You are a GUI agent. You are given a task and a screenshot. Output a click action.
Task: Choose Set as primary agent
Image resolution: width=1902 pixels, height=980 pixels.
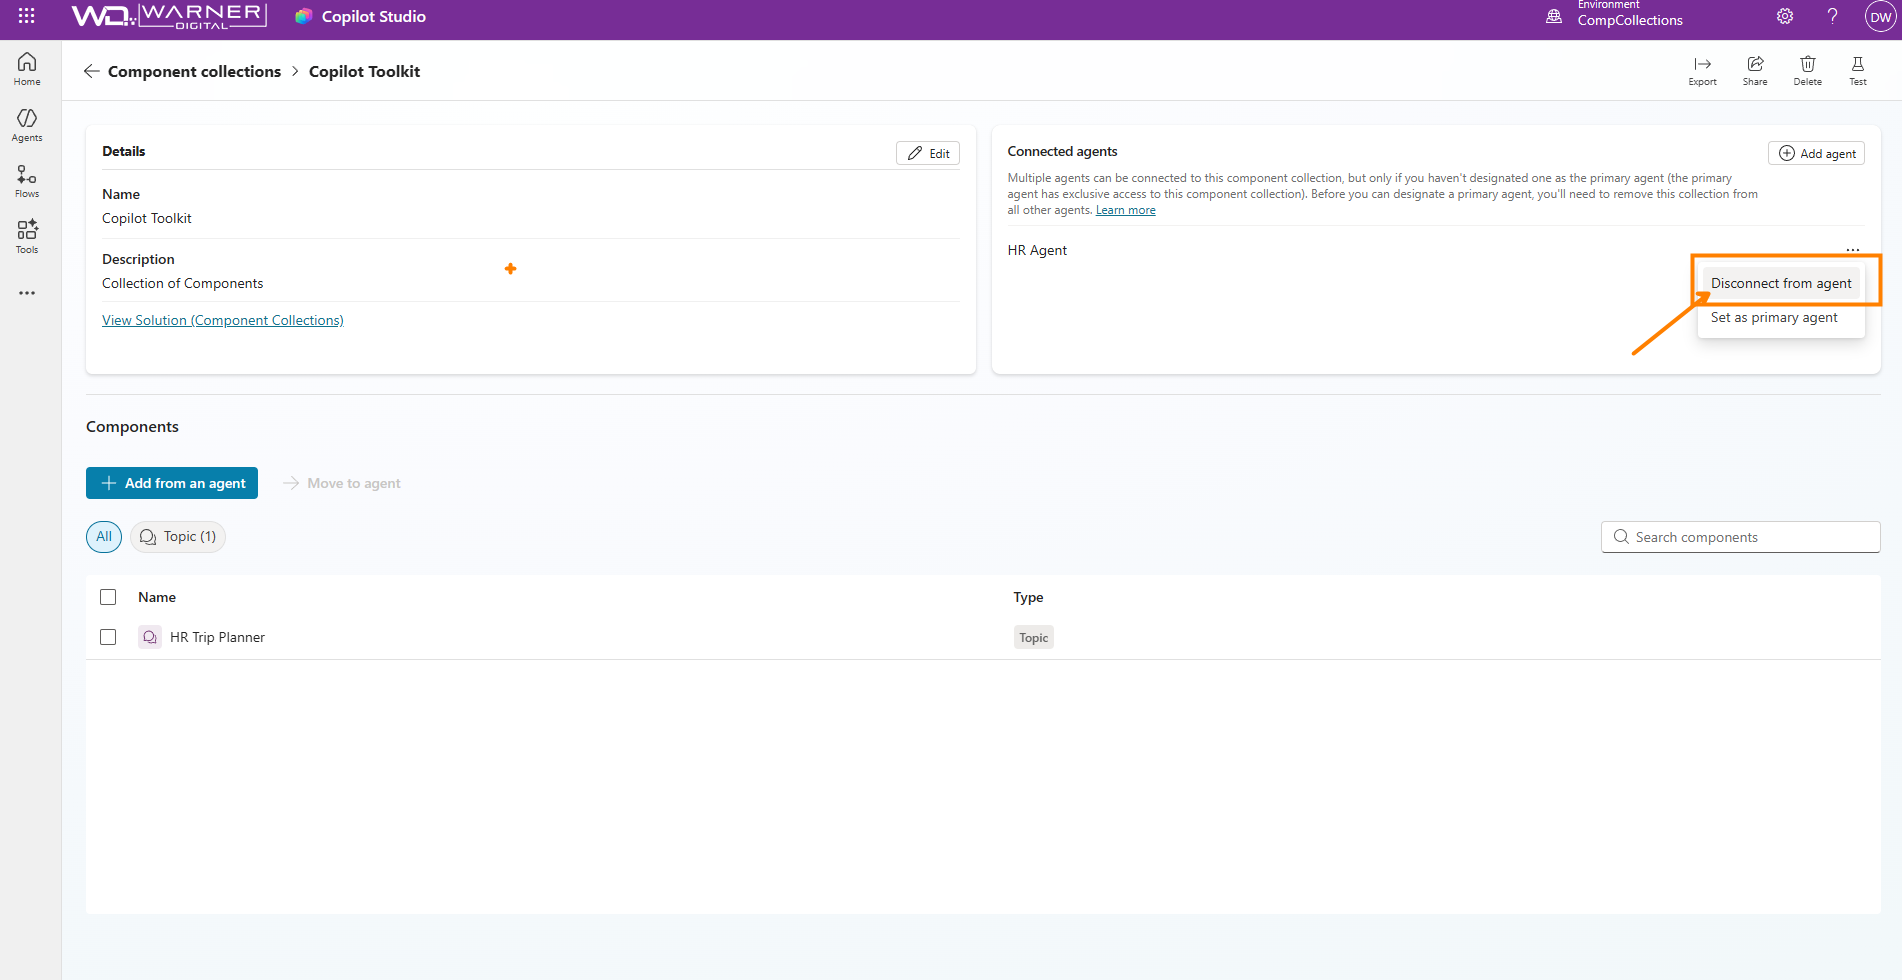[1773, 317]
